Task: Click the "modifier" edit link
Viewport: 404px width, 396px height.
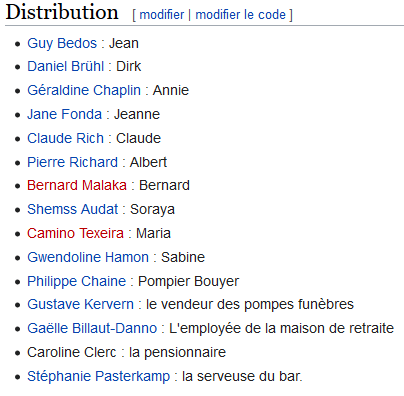Action: pos(162,15)
